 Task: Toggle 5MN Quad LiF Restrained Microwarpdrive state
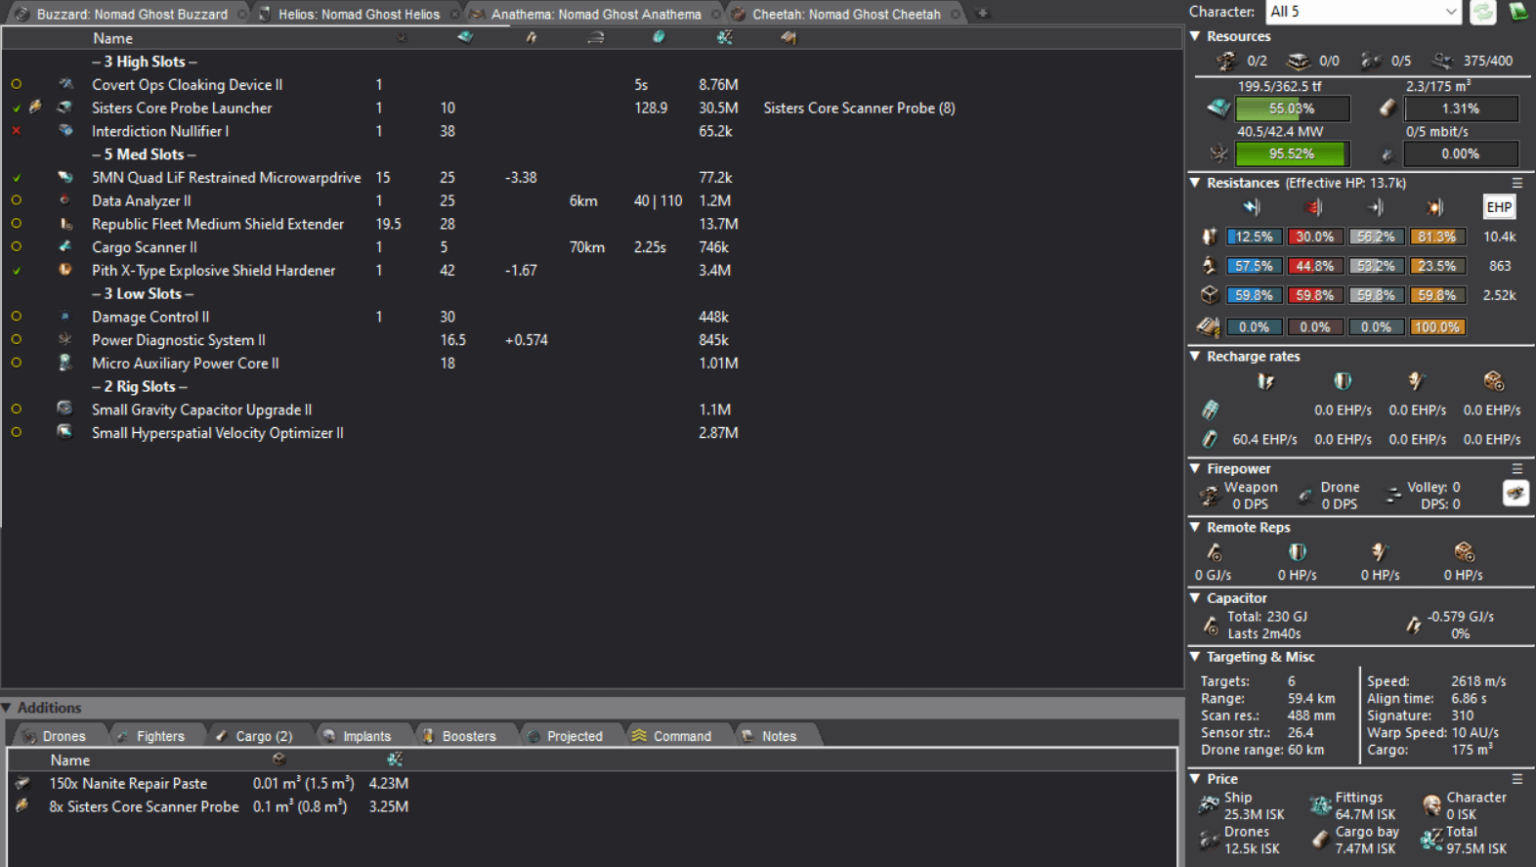(16, 177)
